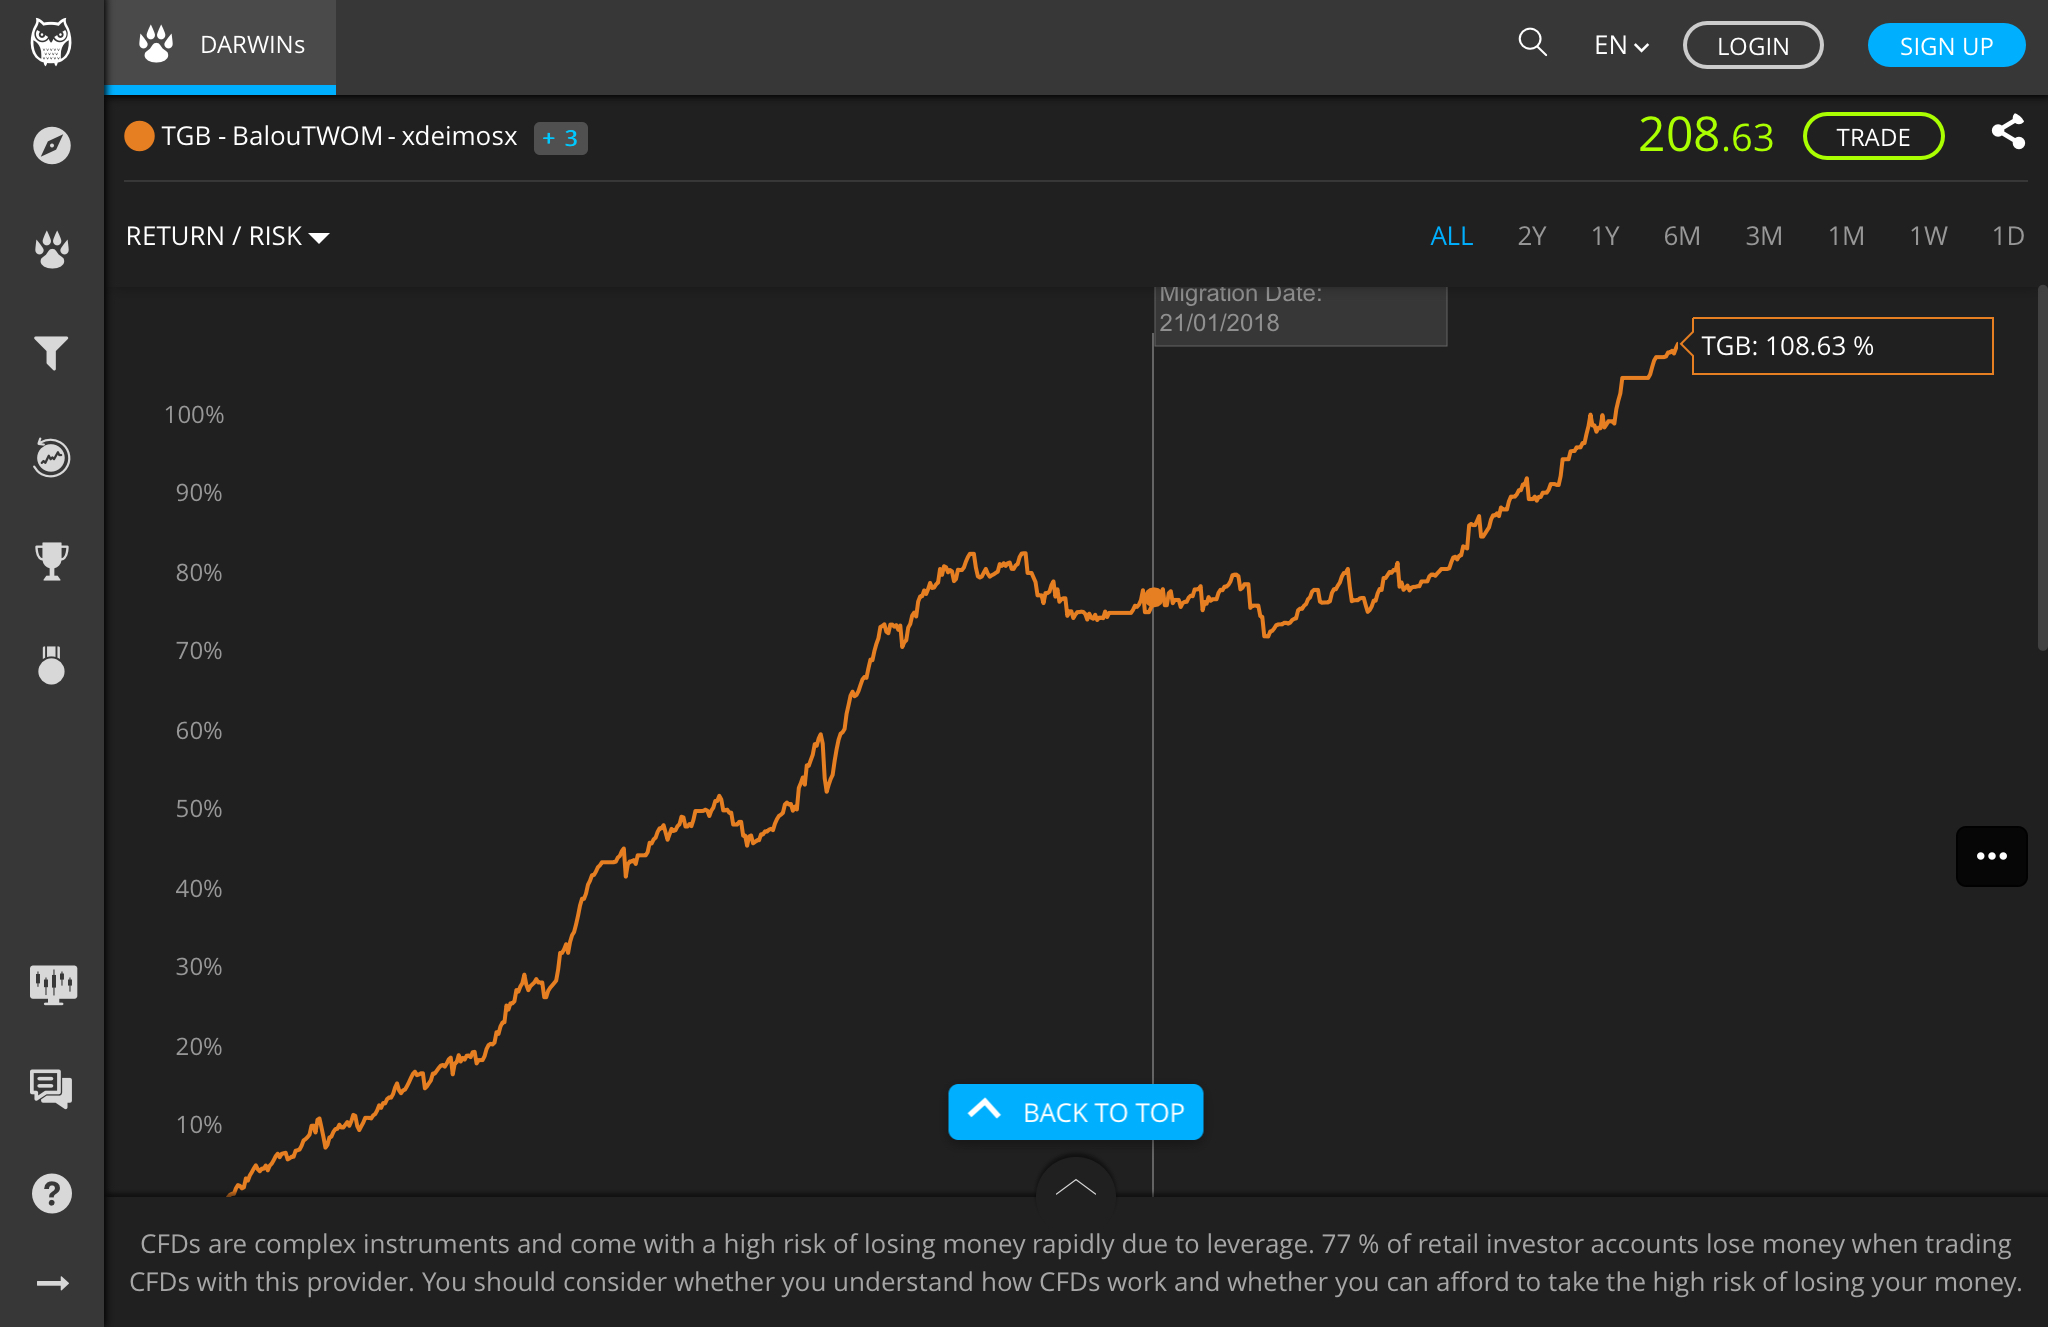Screen dimensions: 2048x1327
Task: Click the share icon
Action: [x=2008, y=132]
